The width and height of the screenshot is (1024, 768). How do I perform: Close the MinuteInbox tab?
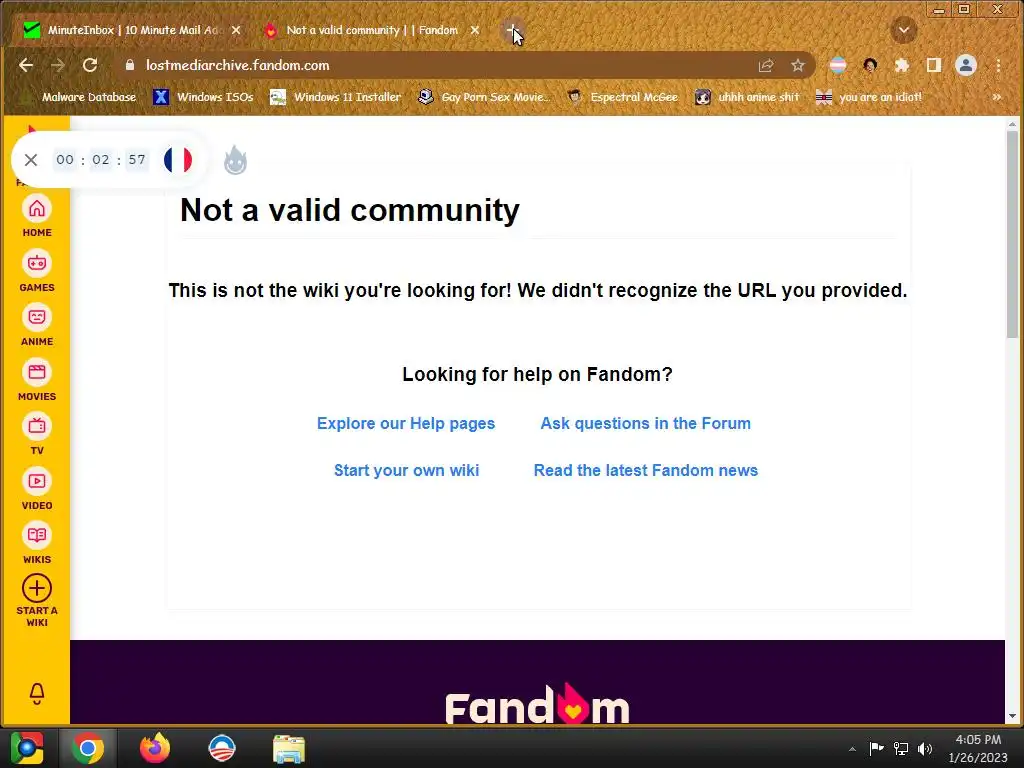[x=236, y=30]
